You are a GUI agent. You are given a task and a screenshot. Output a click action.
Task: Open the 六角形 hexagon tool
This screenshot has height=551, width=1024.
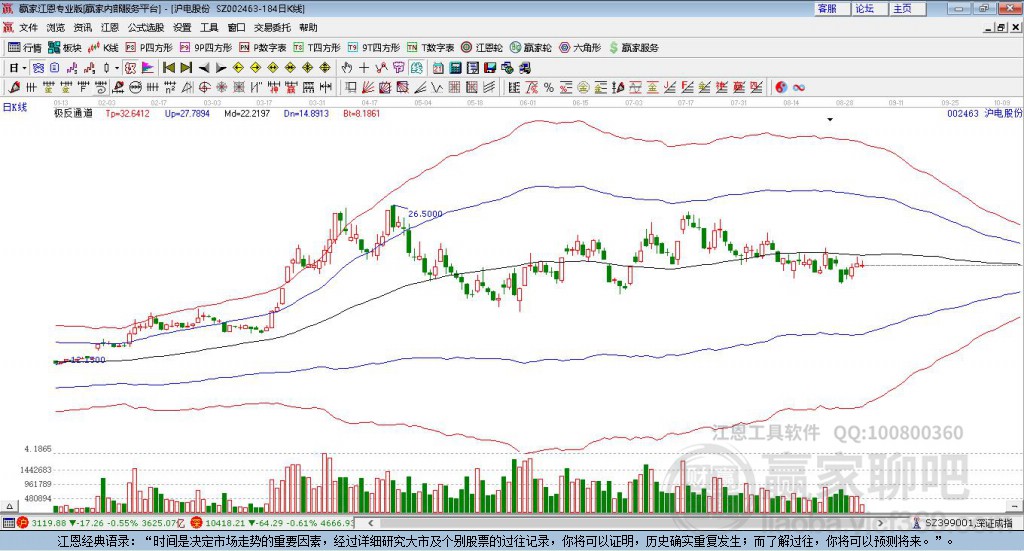pos(580,48)
